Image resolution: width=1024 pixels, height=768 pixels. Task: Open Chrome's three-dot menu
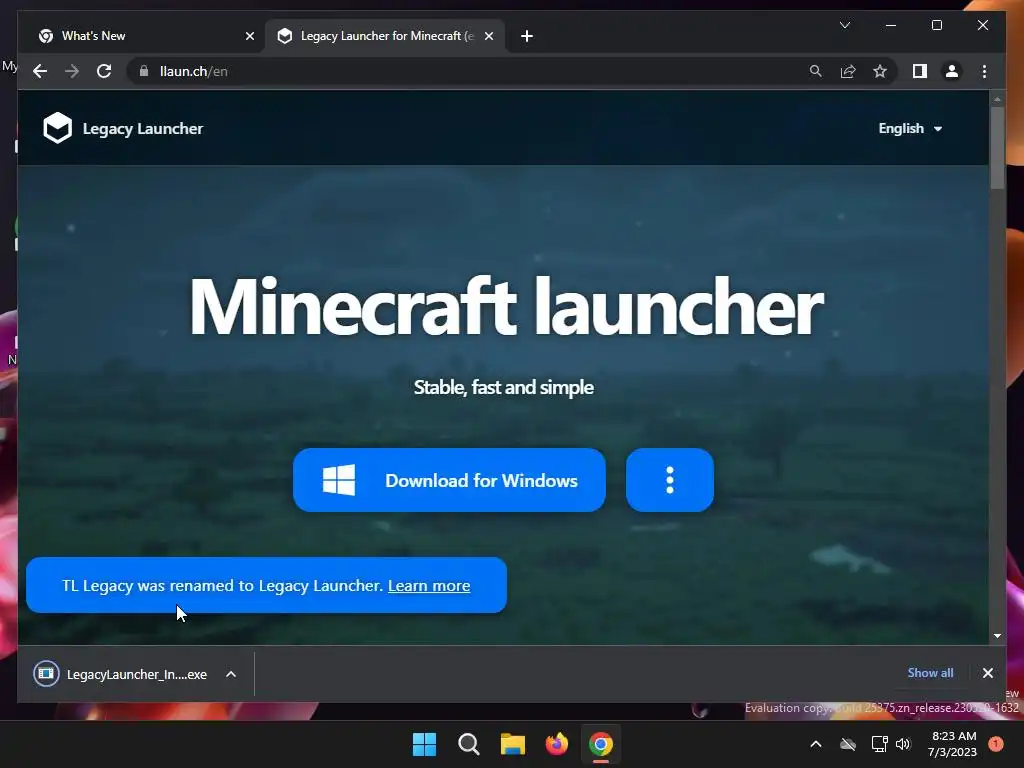(x=984, y=71)
